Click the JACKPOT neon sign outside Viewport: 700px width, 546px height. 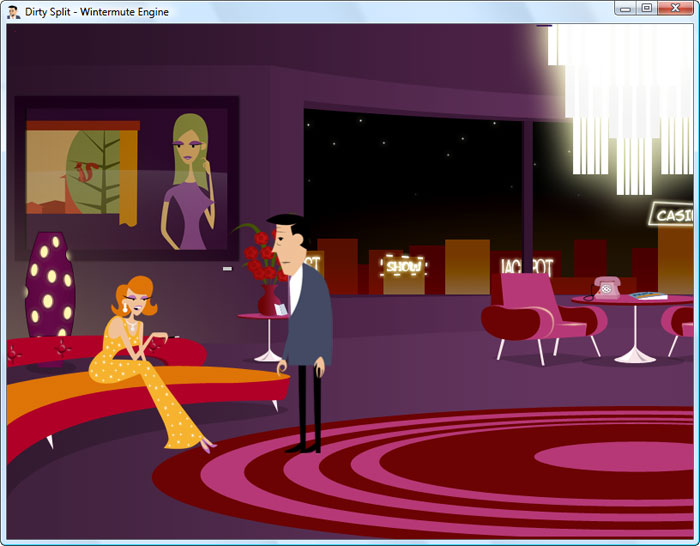point(527,267)
